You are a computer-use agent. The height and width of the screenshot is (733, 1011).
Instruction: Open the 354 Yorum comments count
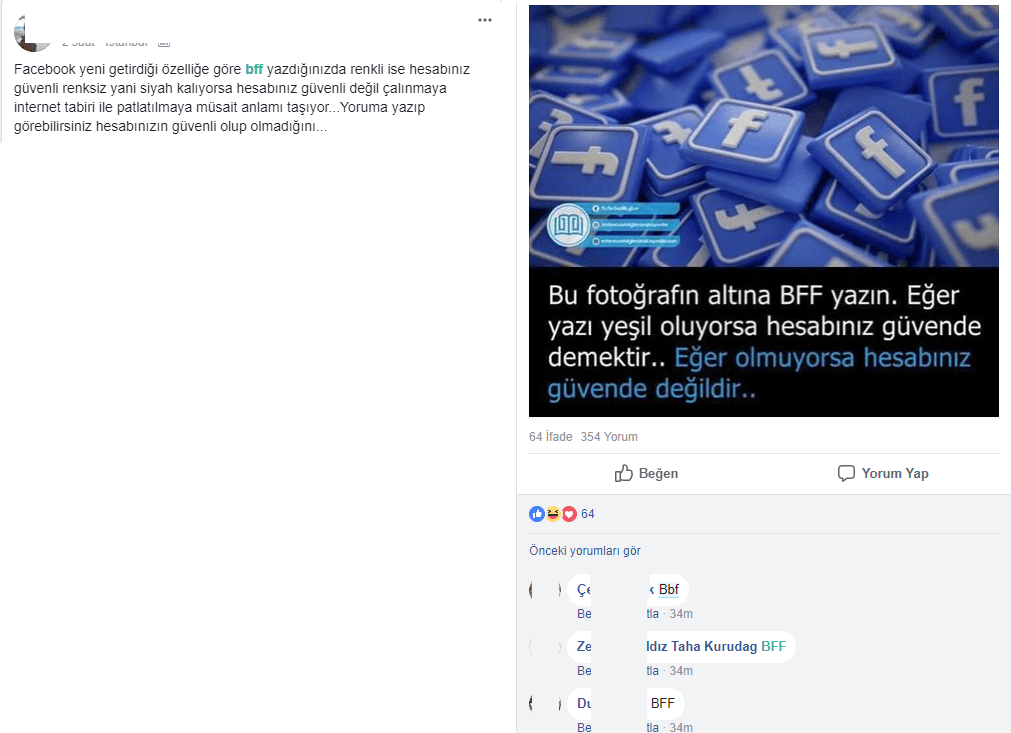[x=609, y=436]
